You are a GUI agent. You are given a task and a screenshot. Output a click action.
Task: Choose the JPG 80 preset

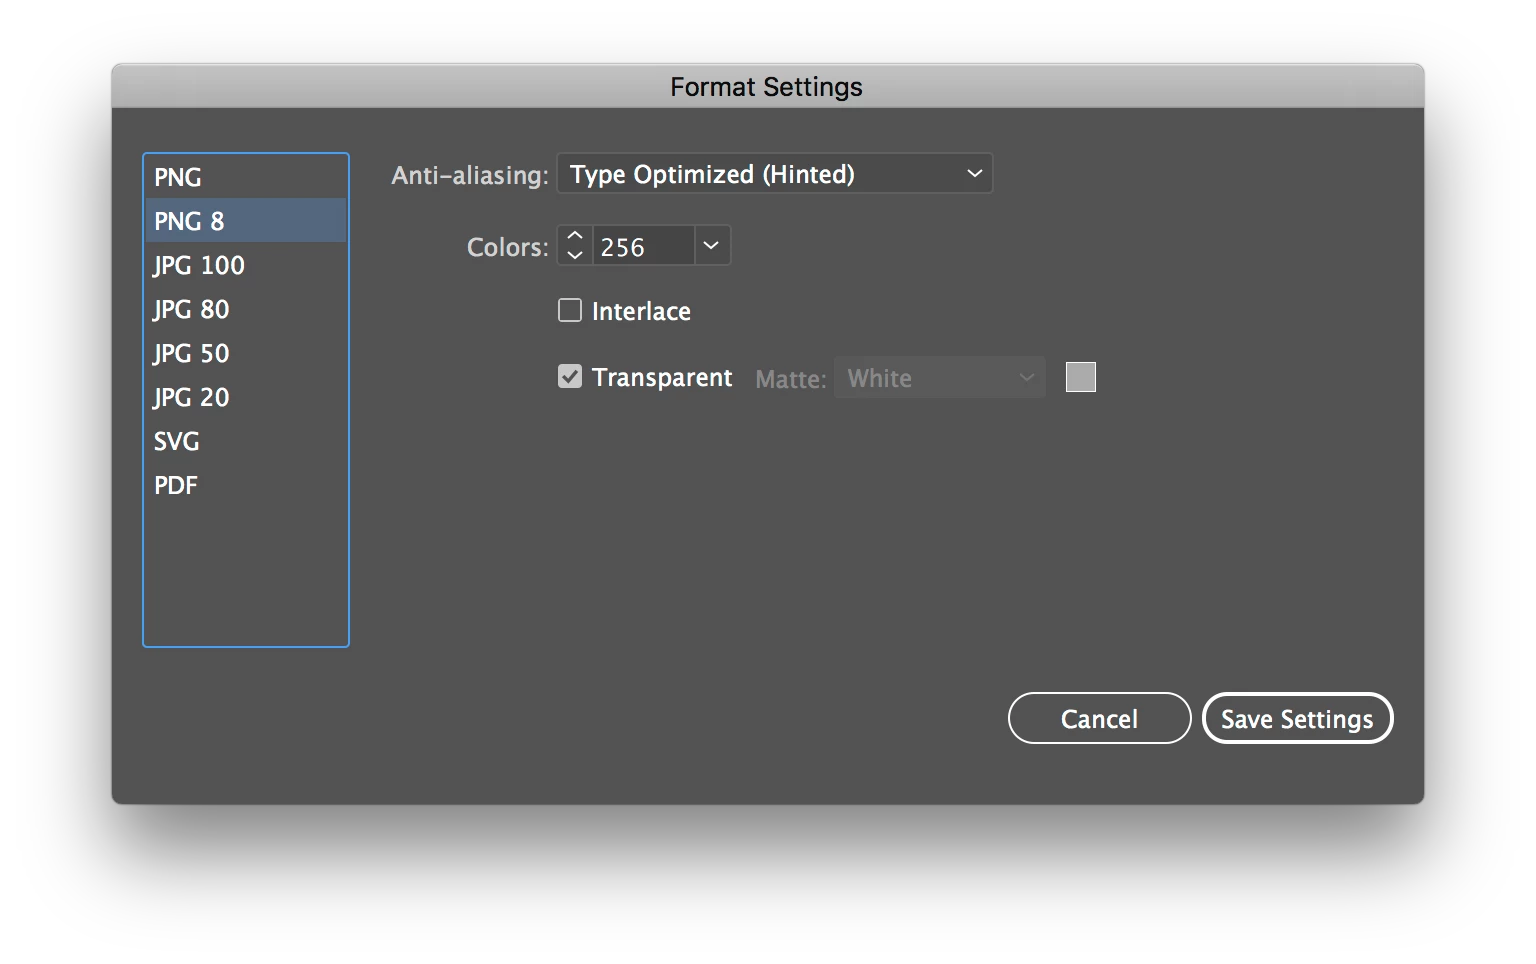(246, 309)
